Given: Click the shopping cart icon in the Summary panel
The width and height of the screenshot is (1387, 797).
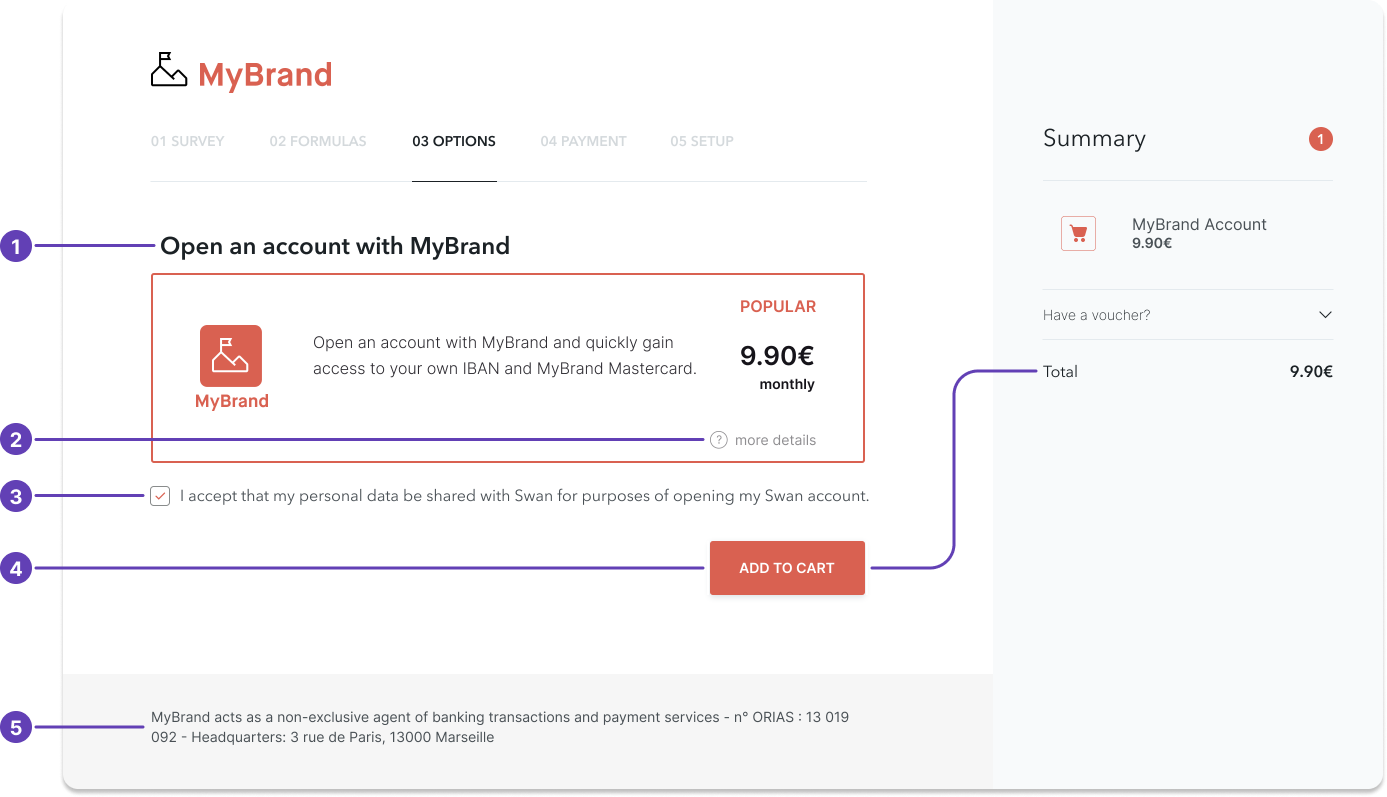Looking at the screenshot, I should (1077, 233).
